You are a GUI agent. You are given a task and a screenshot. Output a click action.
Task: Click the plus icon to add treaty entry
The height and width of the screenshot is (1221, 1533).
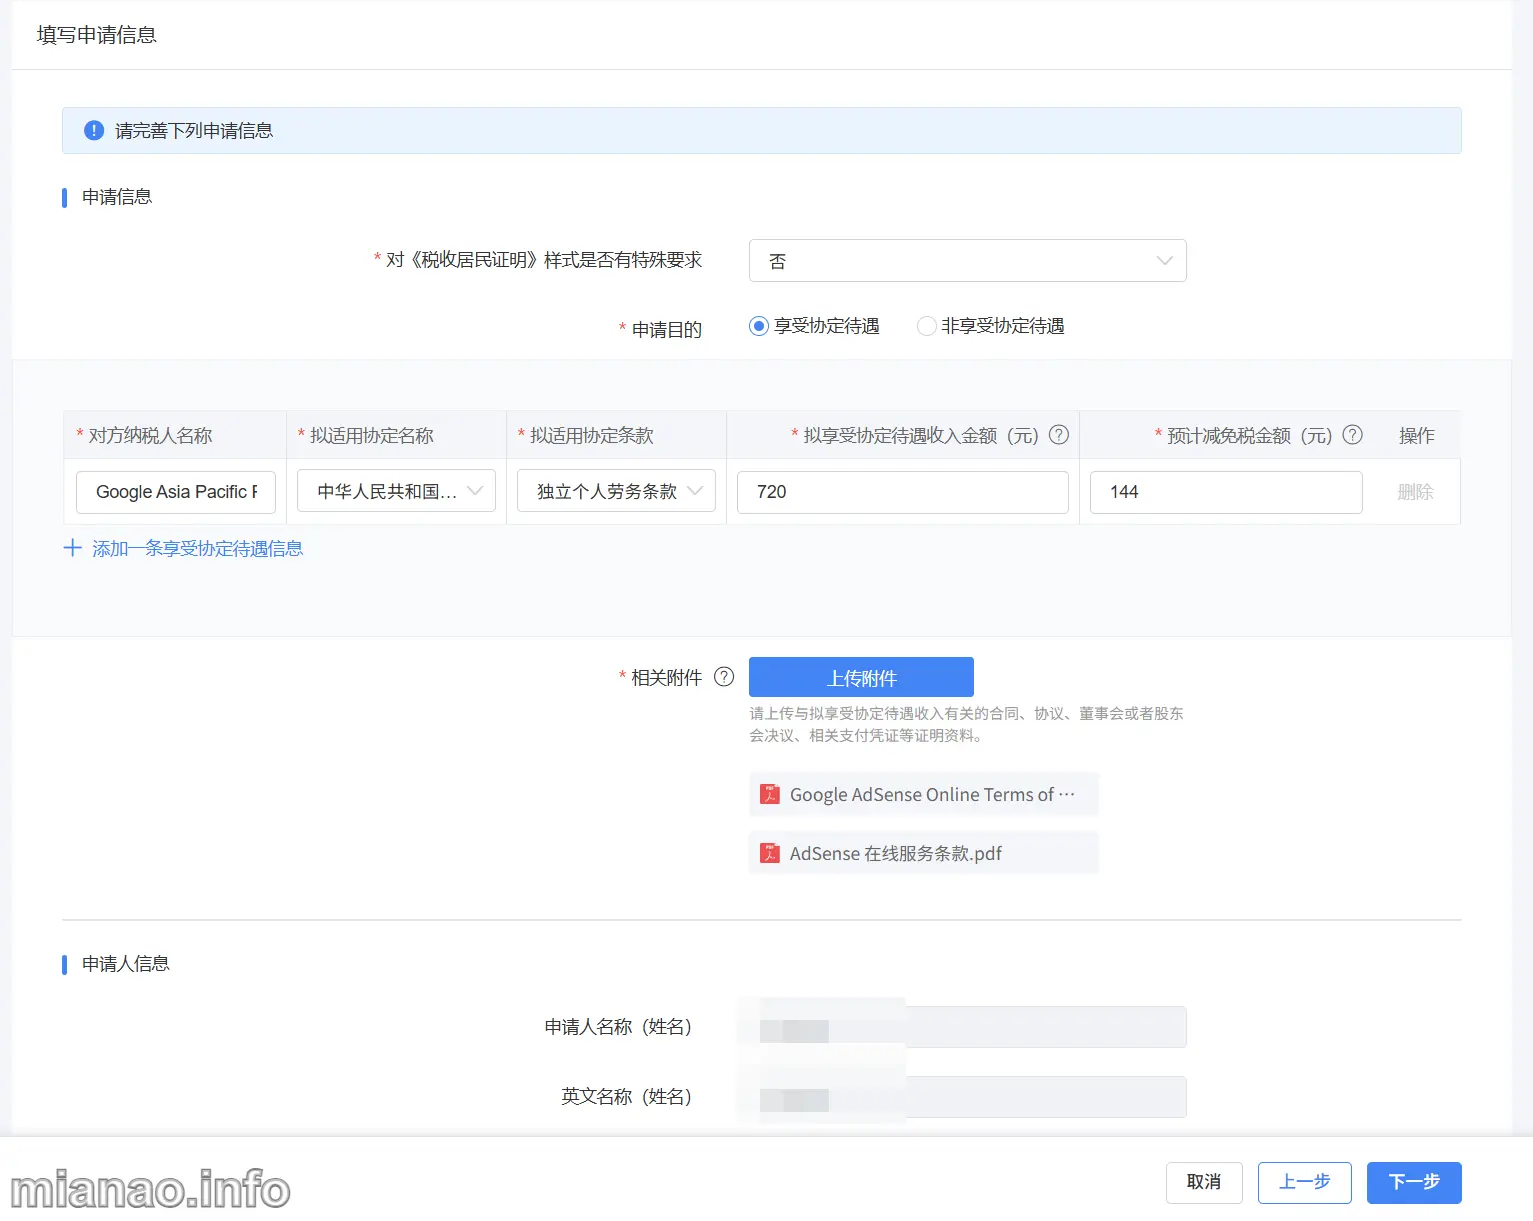pyautogui.click(x=72, y=548)
